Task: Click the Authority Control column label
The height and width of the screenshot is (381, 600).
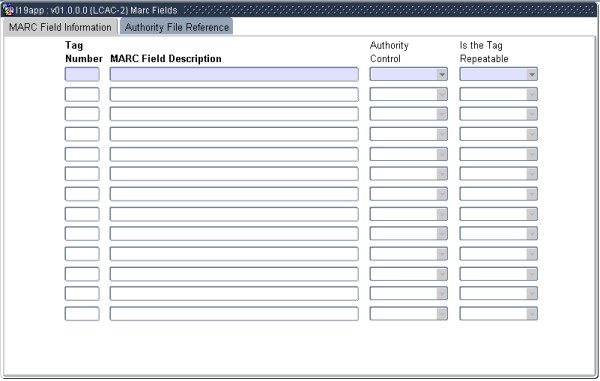Action: pos(389,52)
